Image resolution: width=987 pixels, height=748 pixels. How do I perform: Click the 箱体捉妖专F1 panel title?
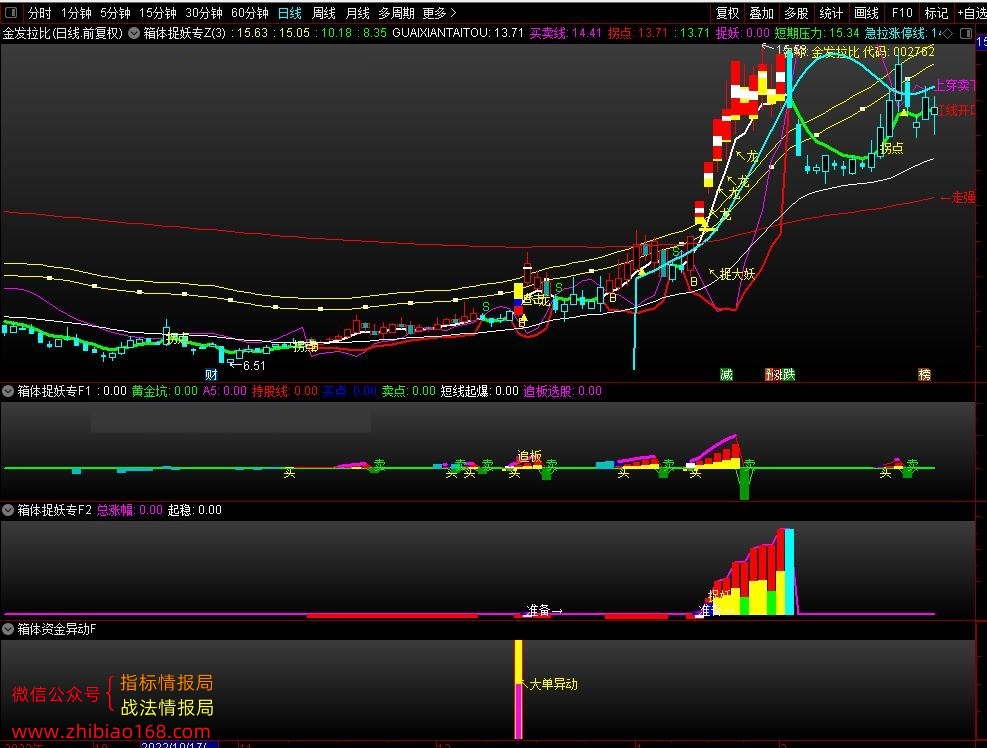click(54, 391)
